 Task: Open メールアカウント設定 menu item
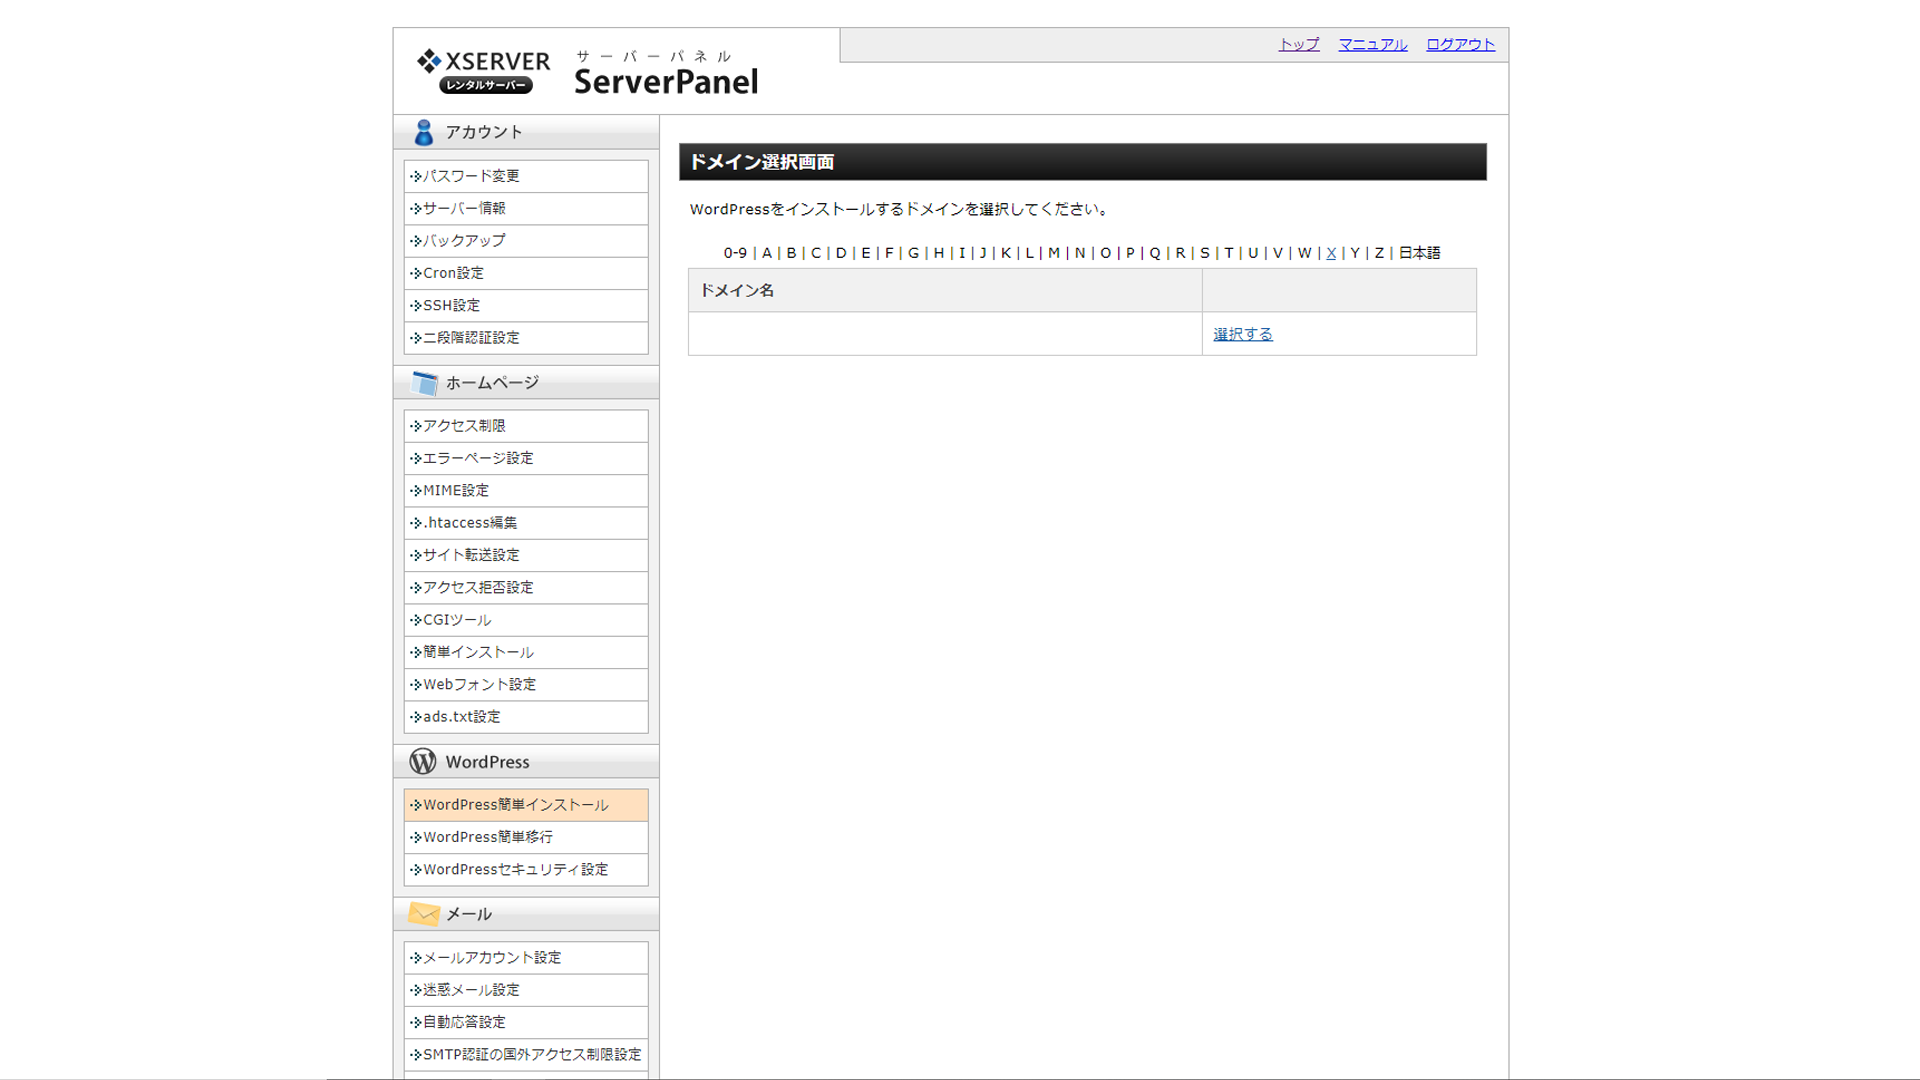coord(492,958)
